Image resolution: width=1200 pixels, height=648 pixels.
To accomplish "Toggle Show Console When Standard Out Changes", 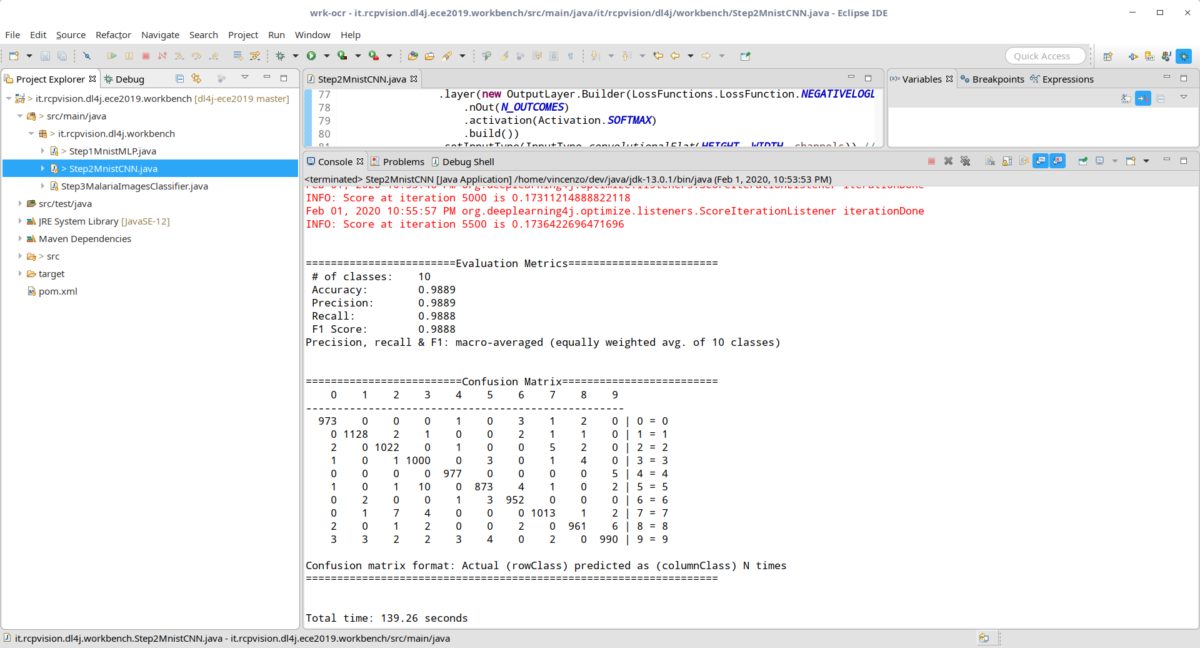I will 1039,160.
